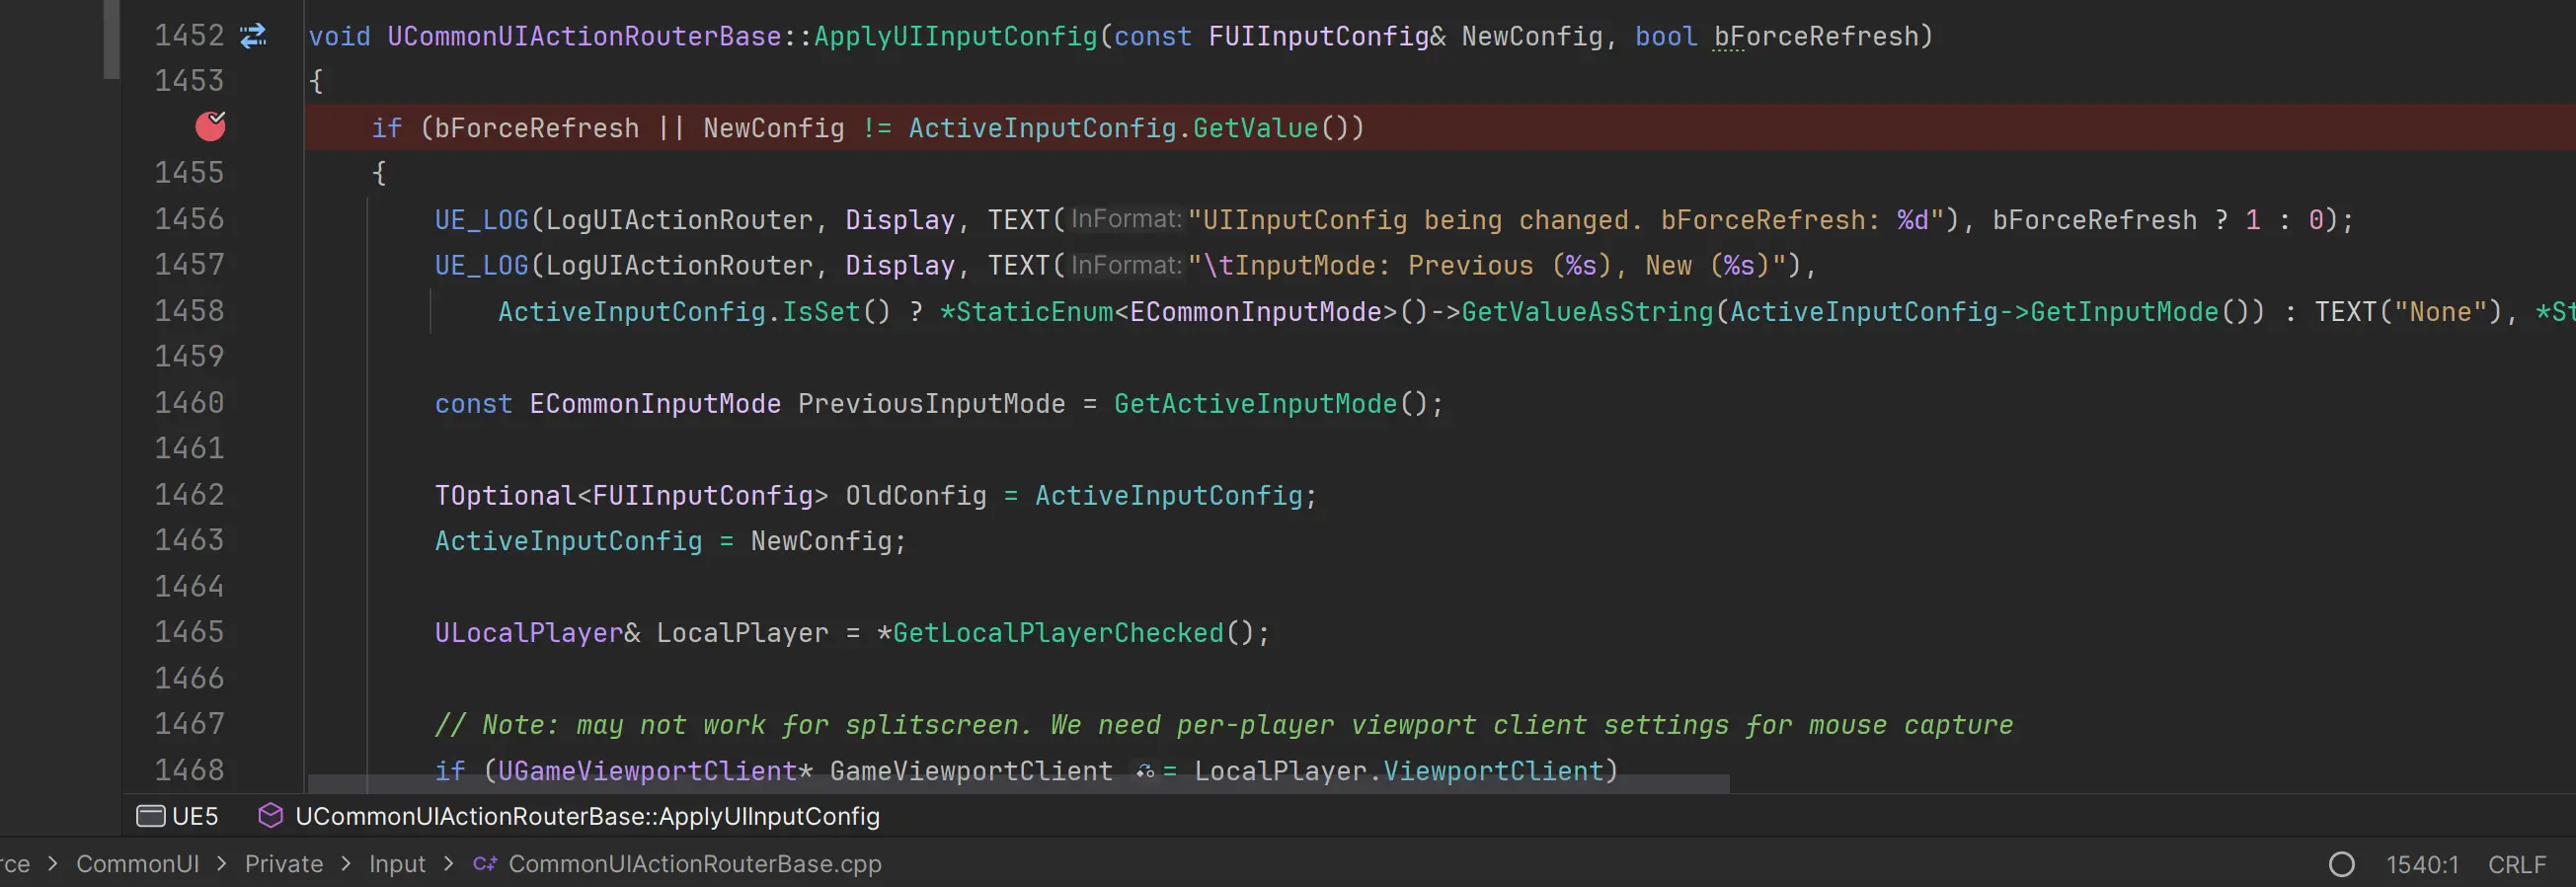Screen dimensions: 2576x887
Task: Select CommonUI in the navigation path
Action: click(138, 864)
